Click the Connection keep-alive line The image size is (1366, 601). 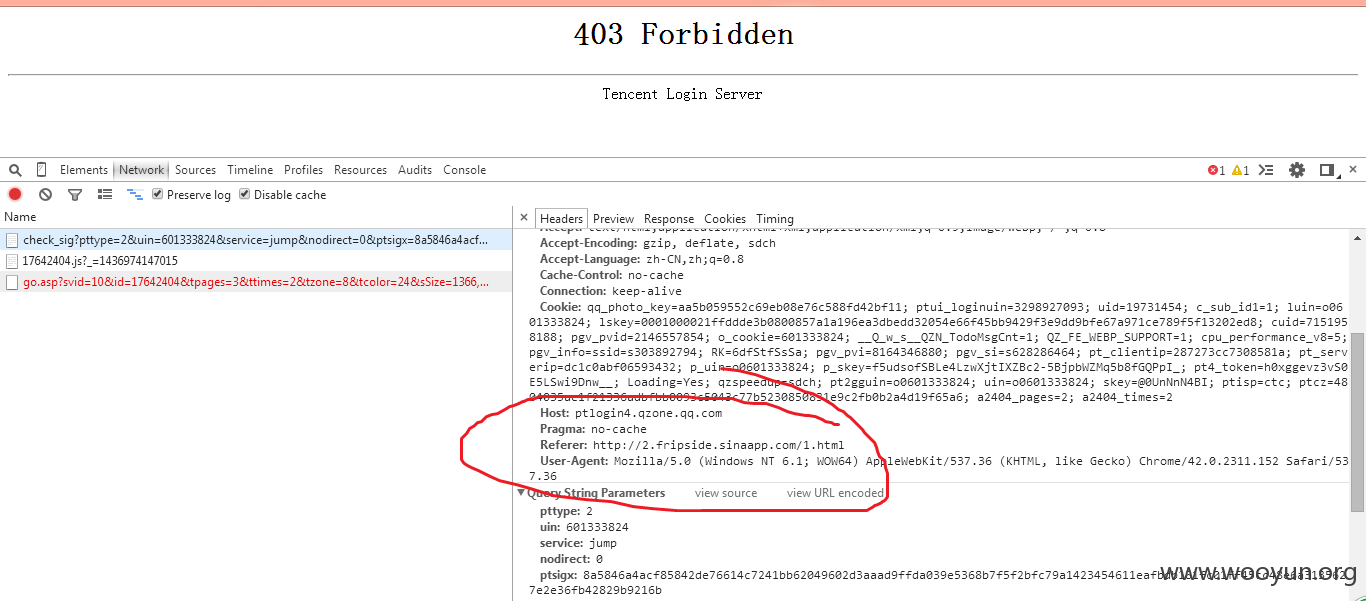[x=610, y=291]
